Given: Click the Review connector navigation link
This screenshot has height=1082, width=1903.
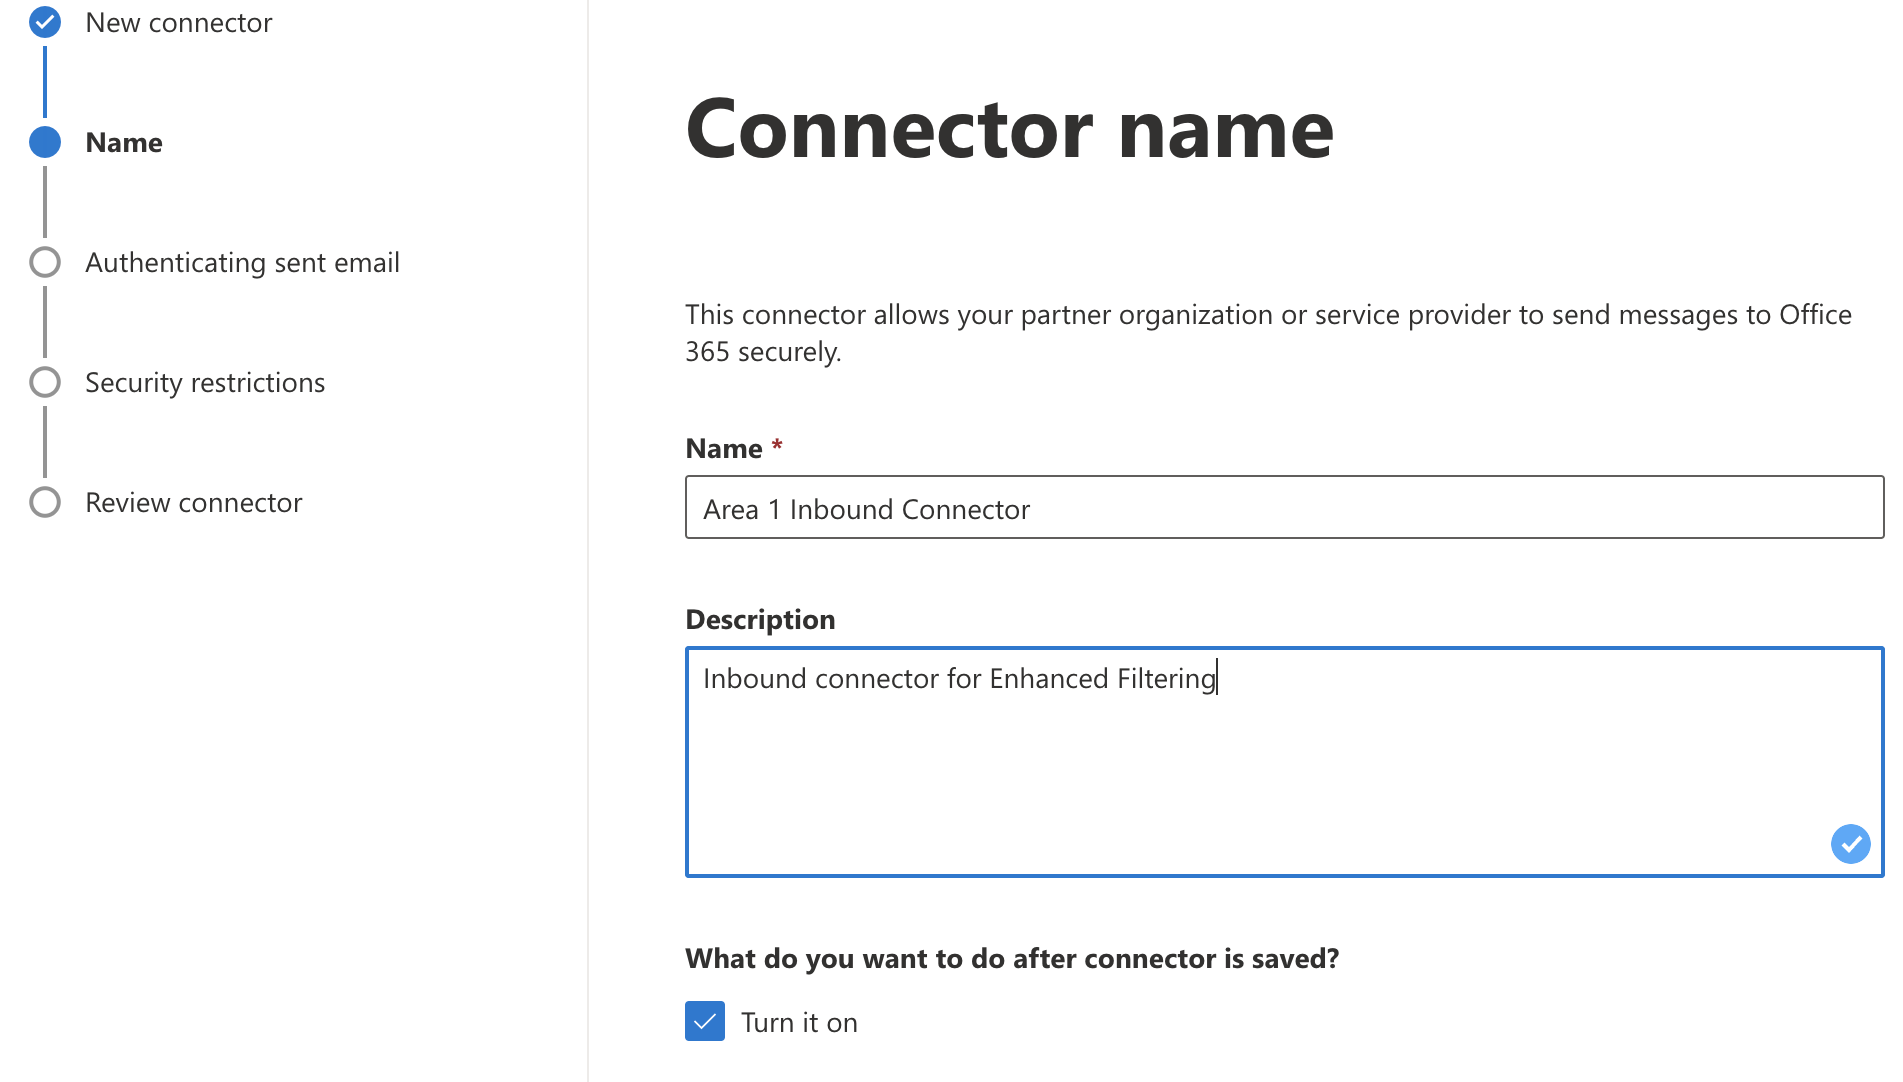Looking at the screenshot, I should tap(194, 502).
